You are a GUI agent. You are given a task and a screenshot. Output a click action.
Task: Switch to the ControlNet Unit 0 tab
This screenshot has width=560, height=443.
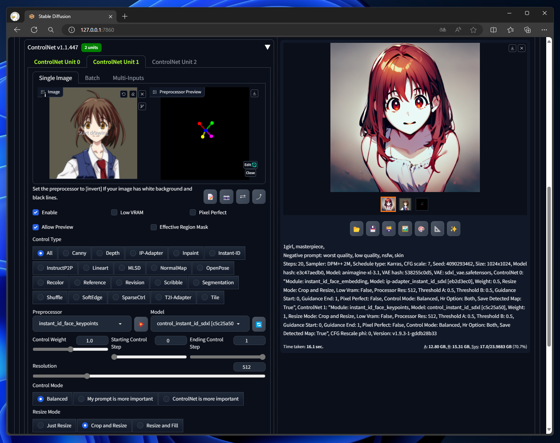57,62
